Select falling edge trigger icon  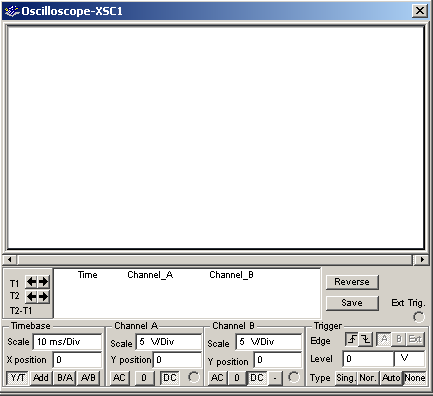tap(366, 339)
